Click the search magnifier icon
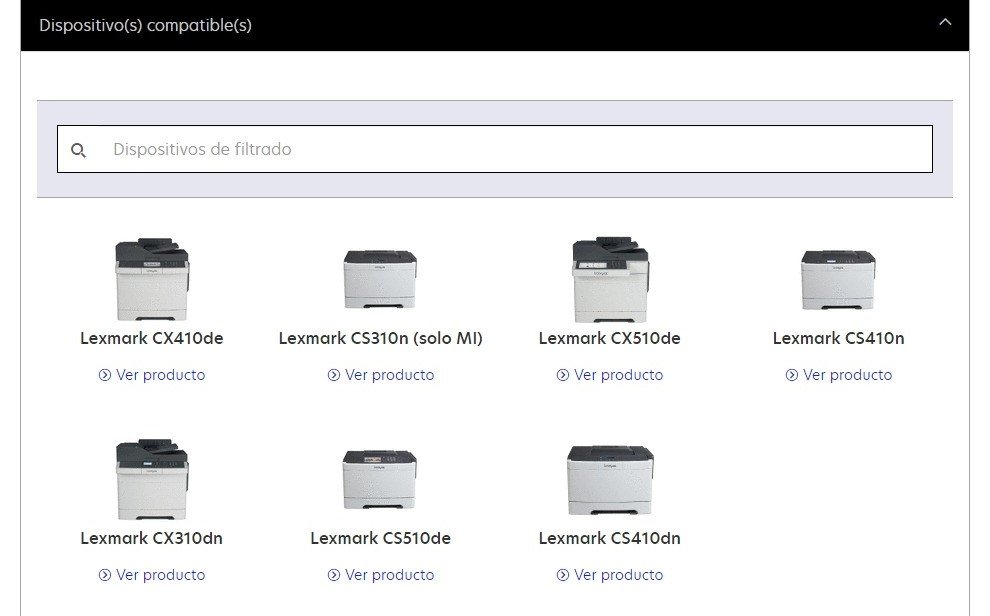990x616 pixels. [79, 150]
